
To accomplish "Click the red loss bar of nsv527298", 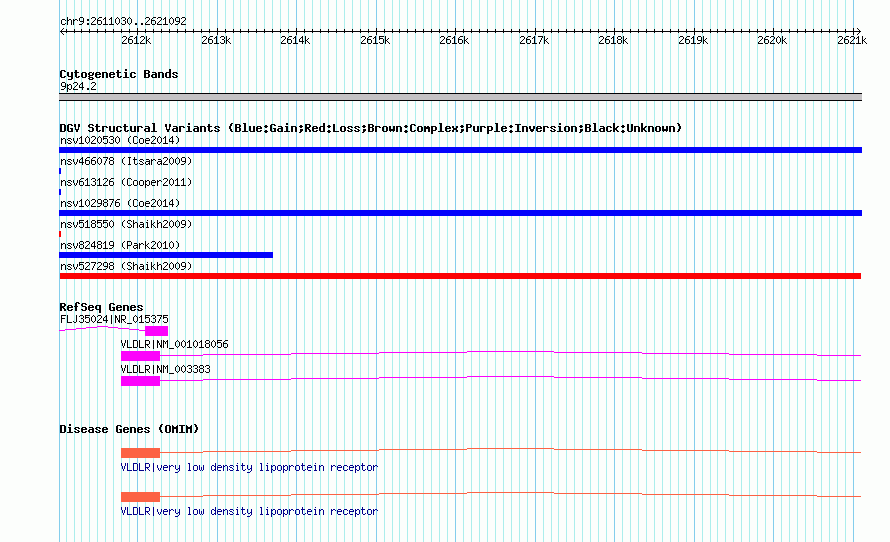I will coord(460,276).
